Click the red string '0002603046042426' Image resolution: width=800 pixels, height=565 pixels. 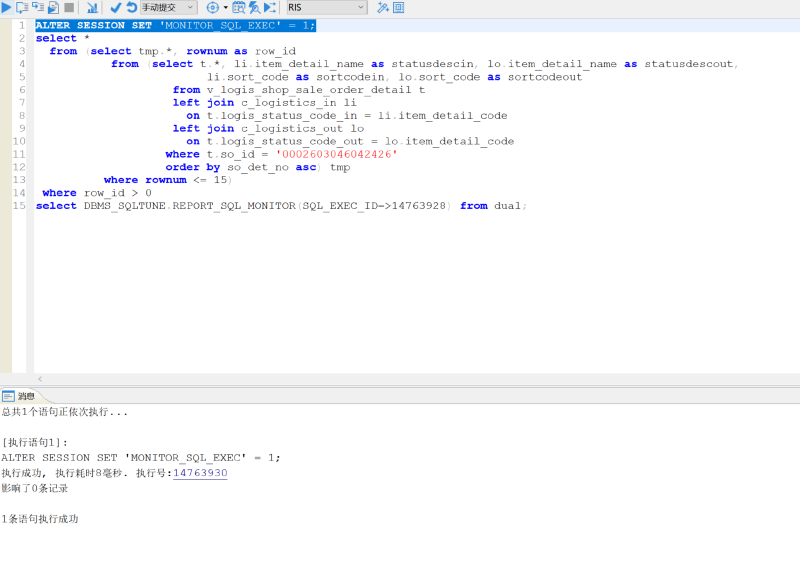336,154
